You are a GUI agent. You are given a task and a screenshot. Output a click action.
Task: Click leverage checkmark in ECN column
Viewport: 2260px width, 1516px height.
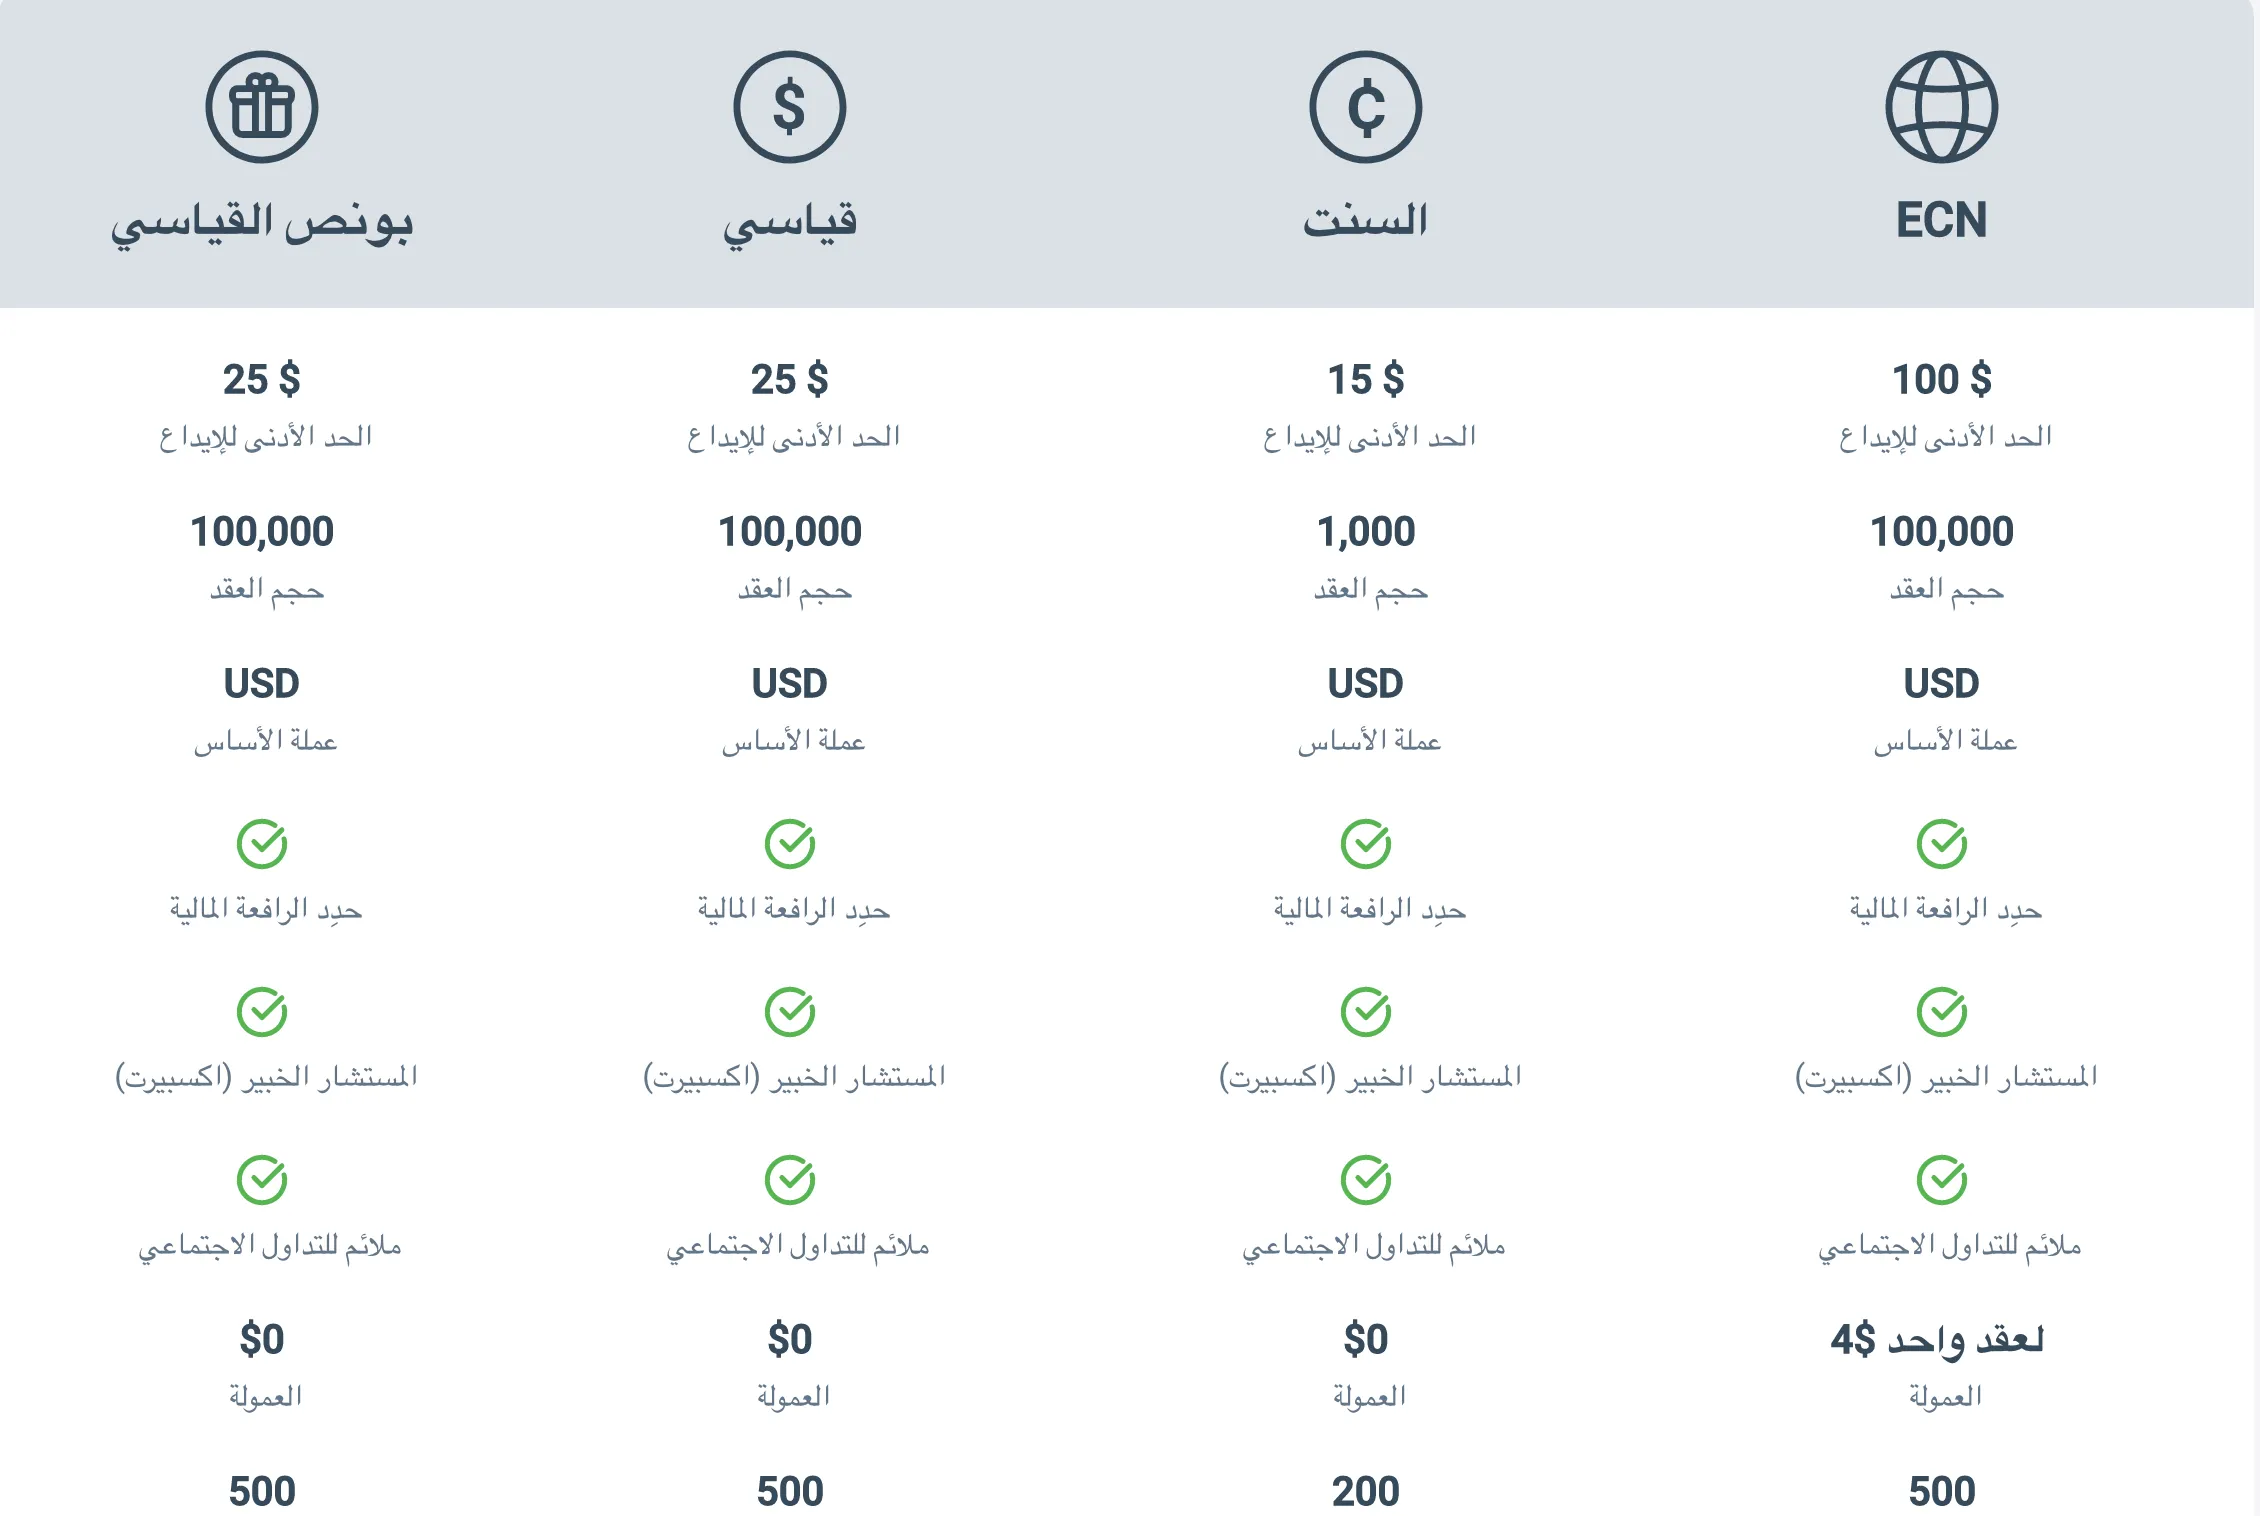coord(1942,845)
